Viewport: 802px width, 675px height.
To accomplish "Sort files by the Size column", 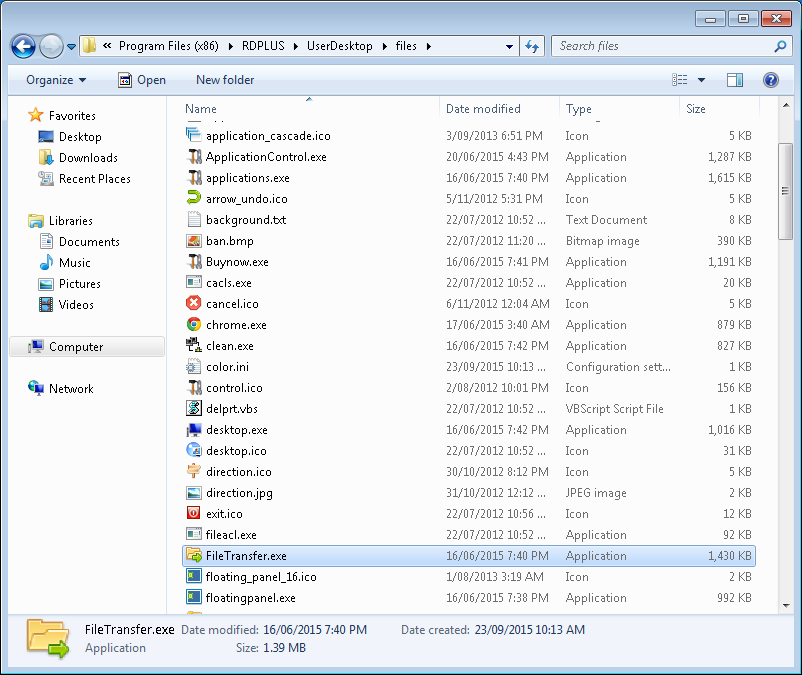I will click(696, 109).
